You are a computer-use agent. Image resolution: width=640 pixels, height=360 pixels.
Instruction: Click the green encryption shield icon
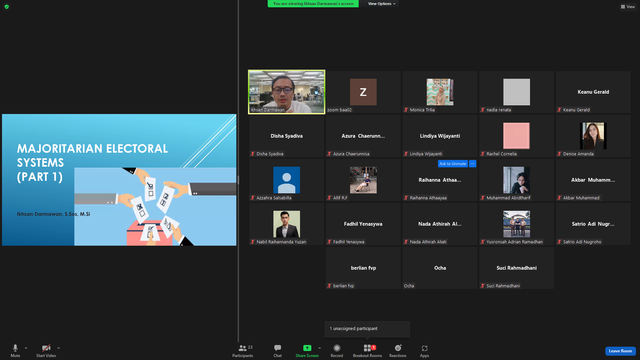click(x=7, y=7)
